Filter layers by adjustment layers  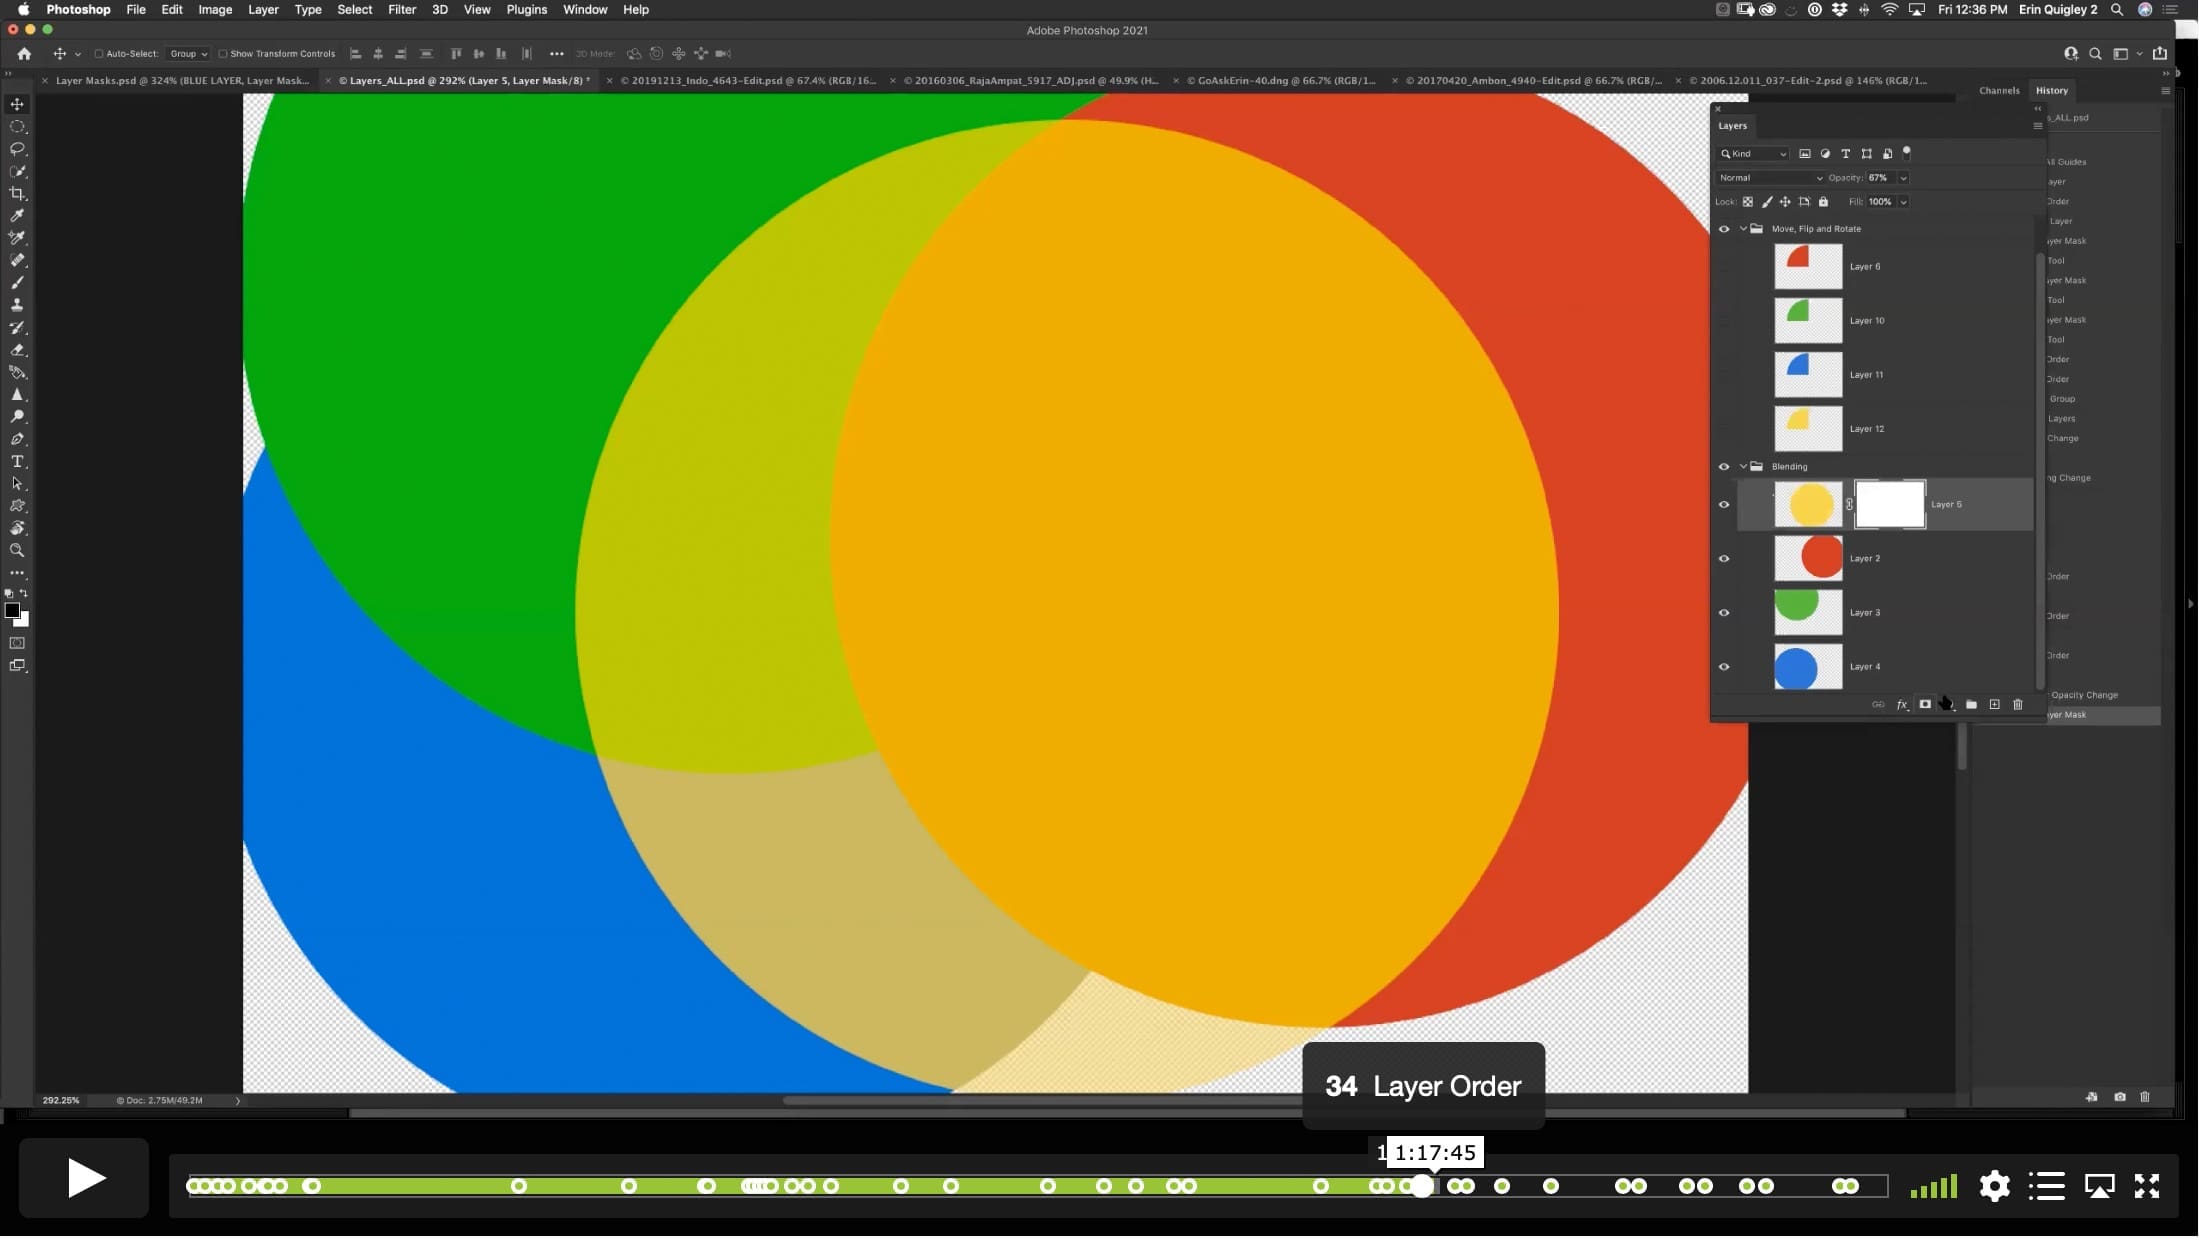coord(1825,154)
